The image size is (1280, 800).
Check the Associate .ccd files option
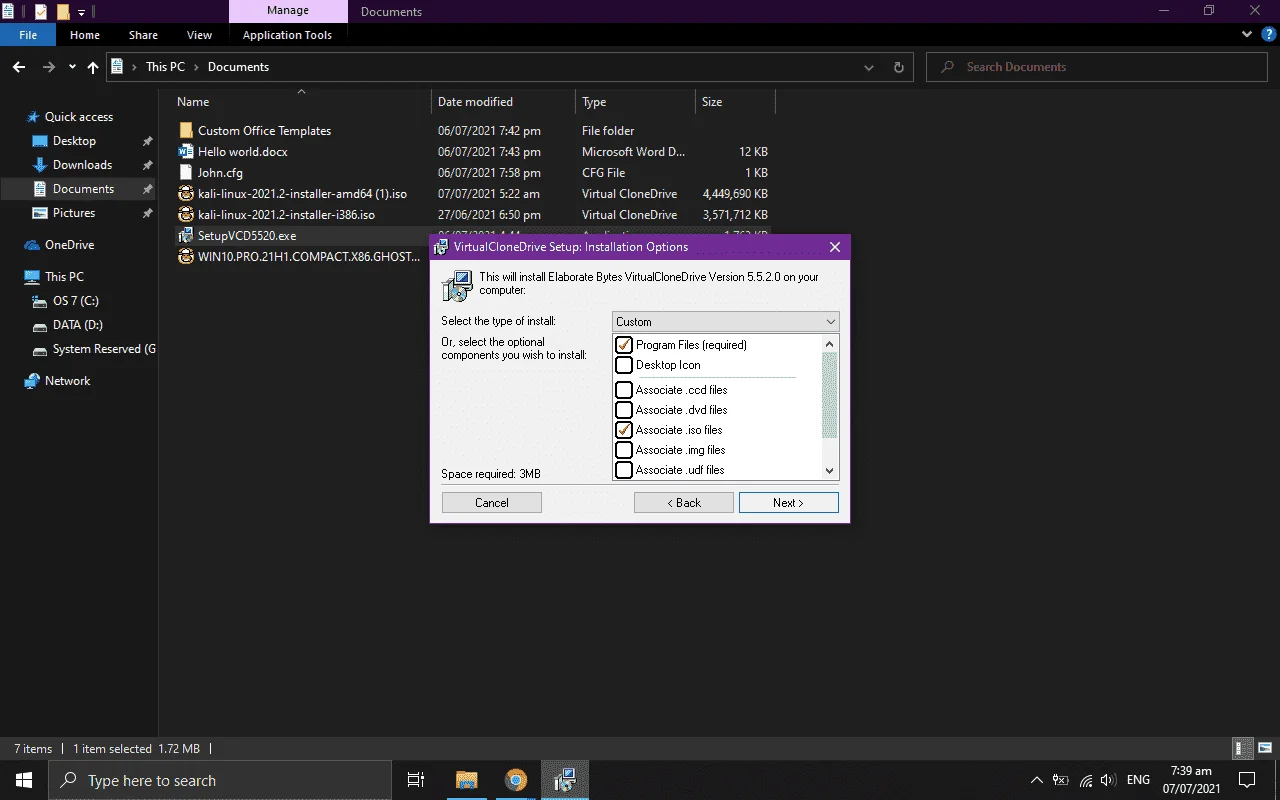click(624, 390)
